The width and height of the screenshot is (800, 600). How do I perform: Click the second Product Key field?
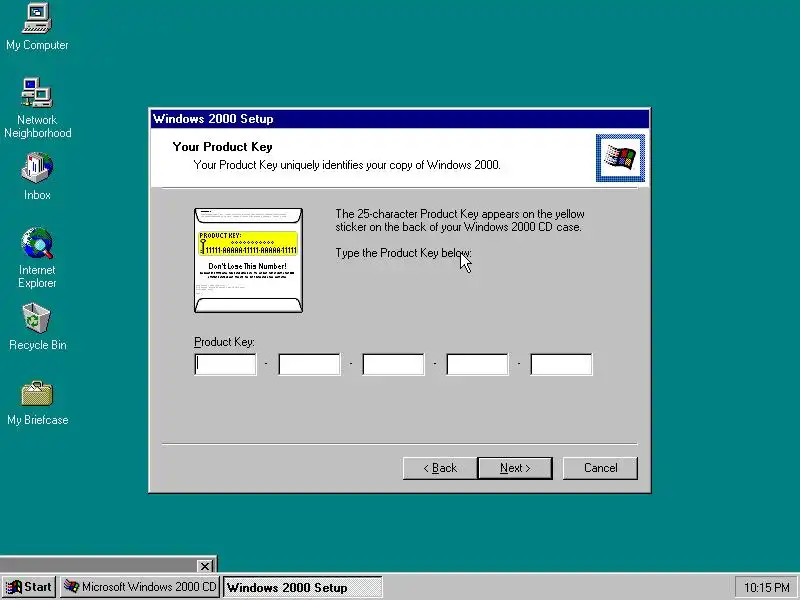click(310, 364)
